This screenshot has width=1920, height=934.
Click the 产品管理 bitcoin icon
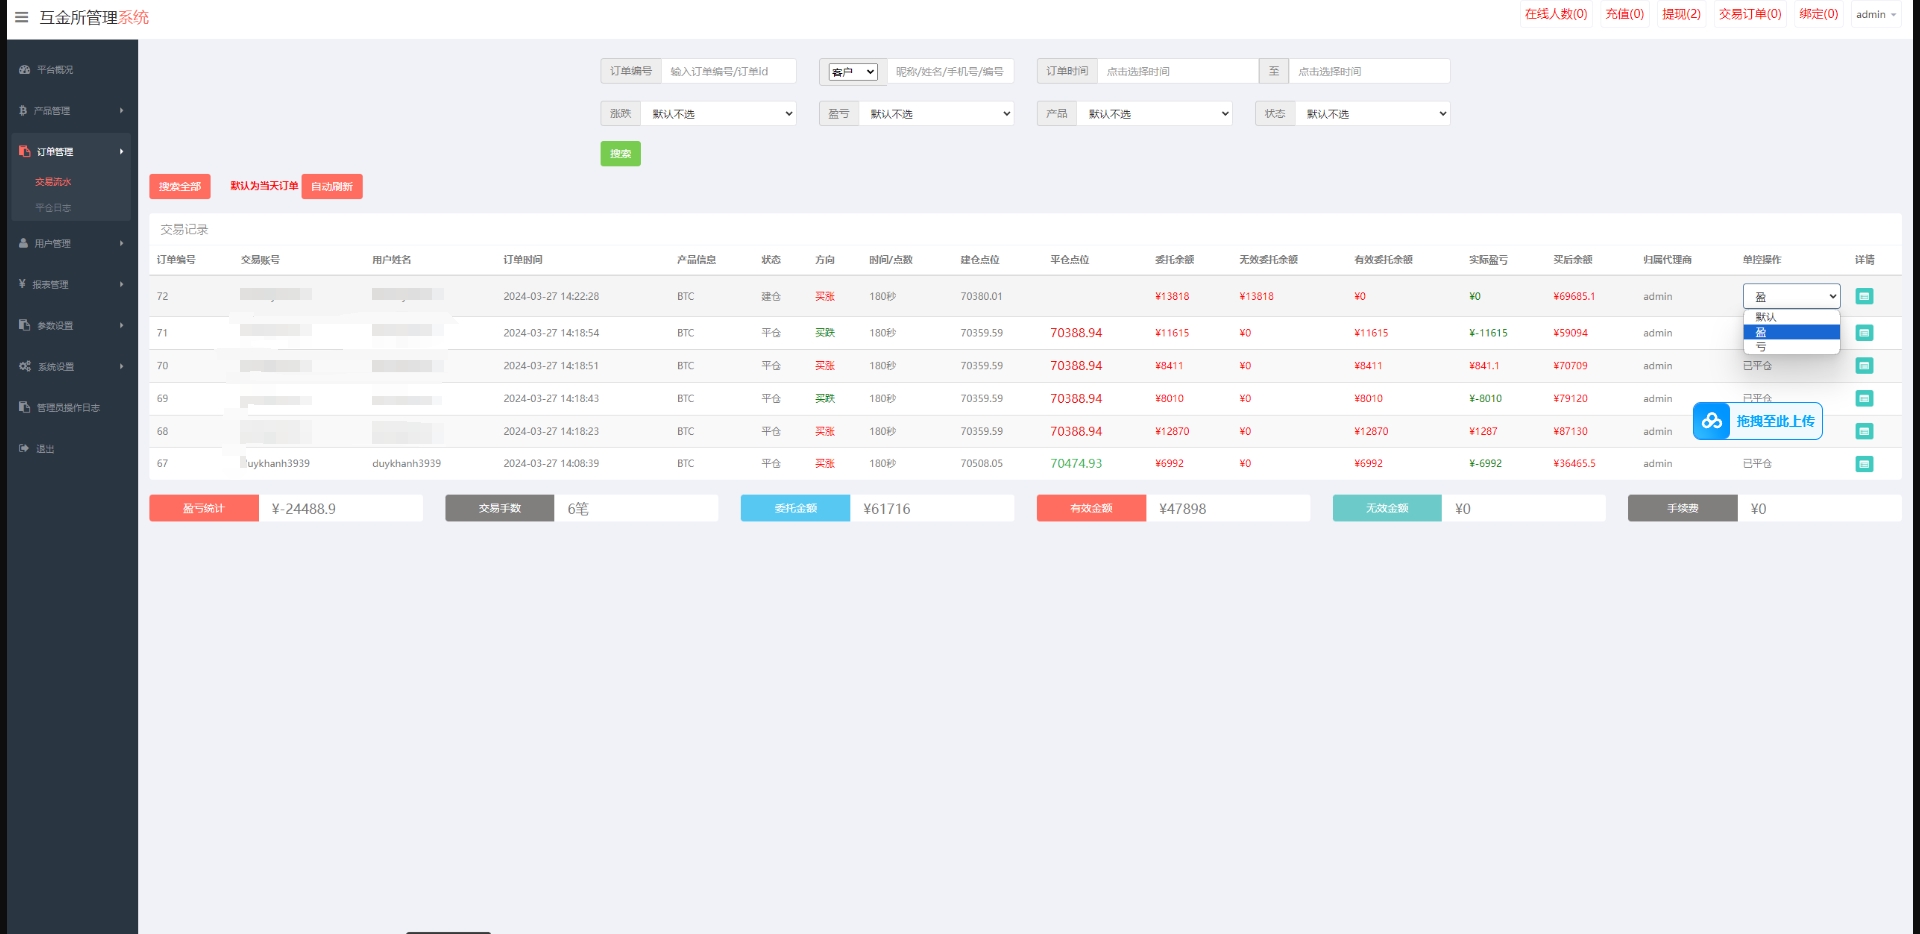pyautogui.click(x=23, y=111)
